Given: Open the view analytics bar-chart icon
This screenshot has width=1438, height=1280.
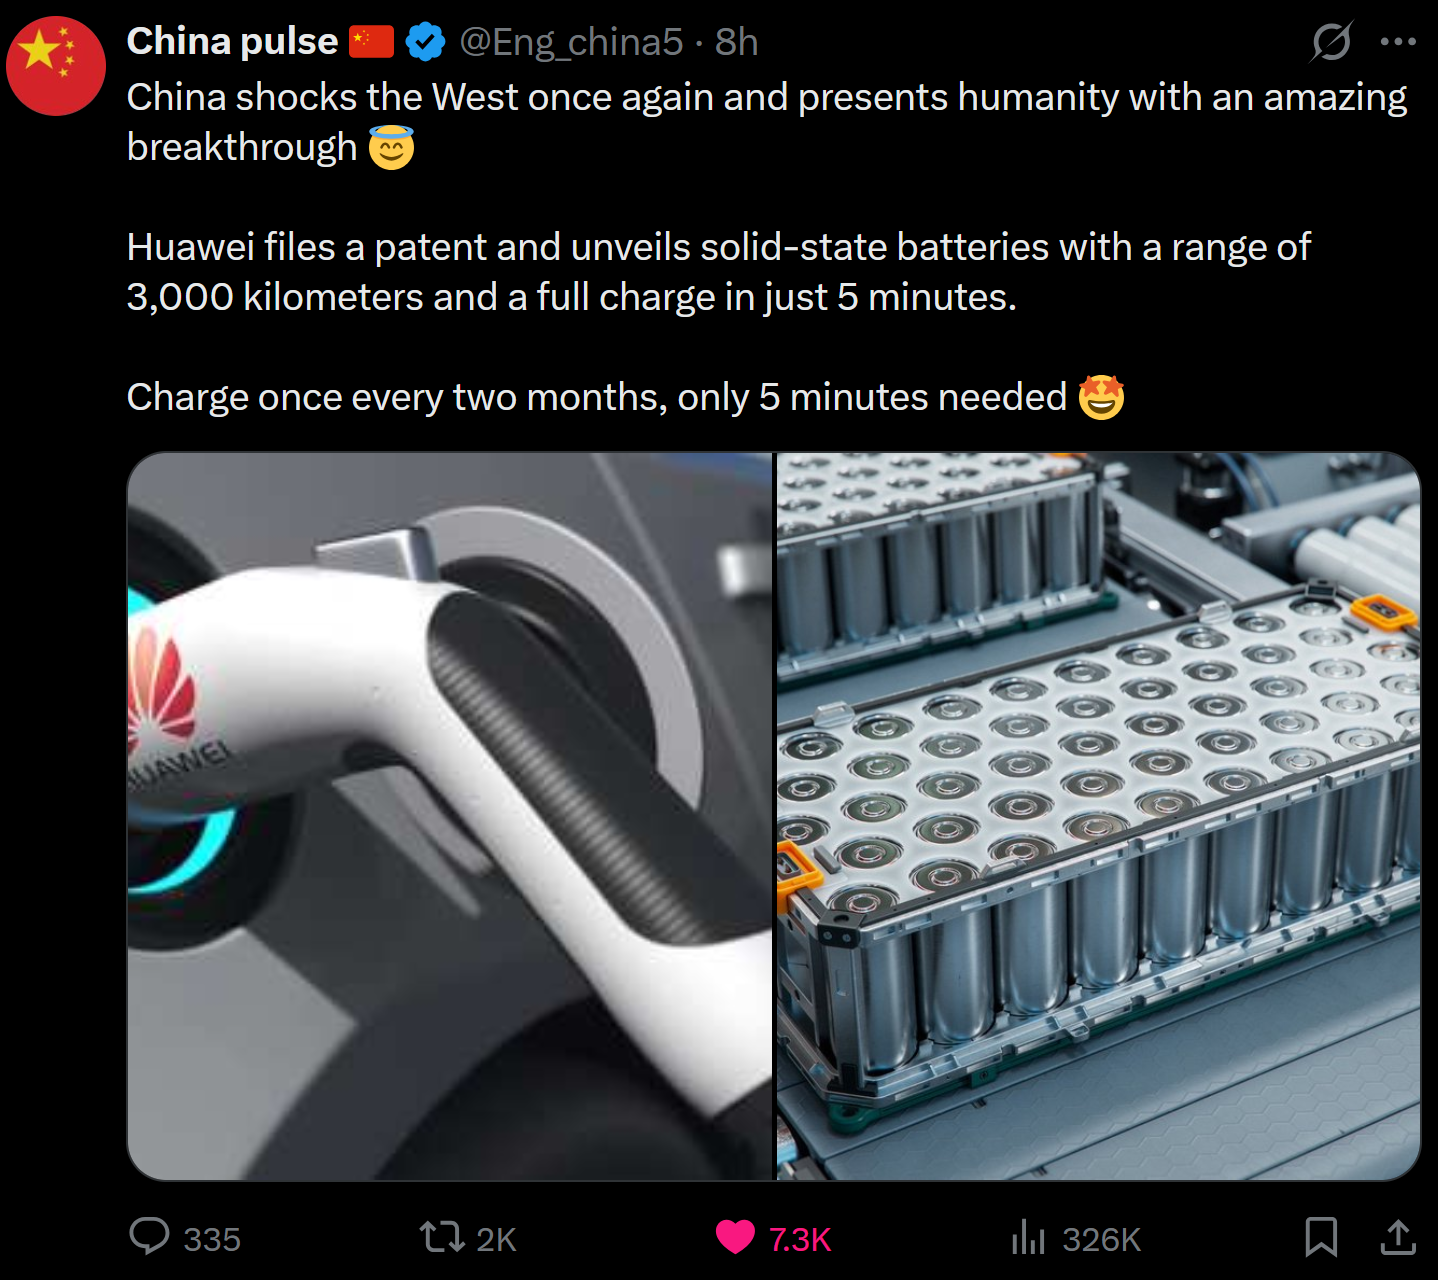Looking at the screenshot, I should point(1028,1237).
